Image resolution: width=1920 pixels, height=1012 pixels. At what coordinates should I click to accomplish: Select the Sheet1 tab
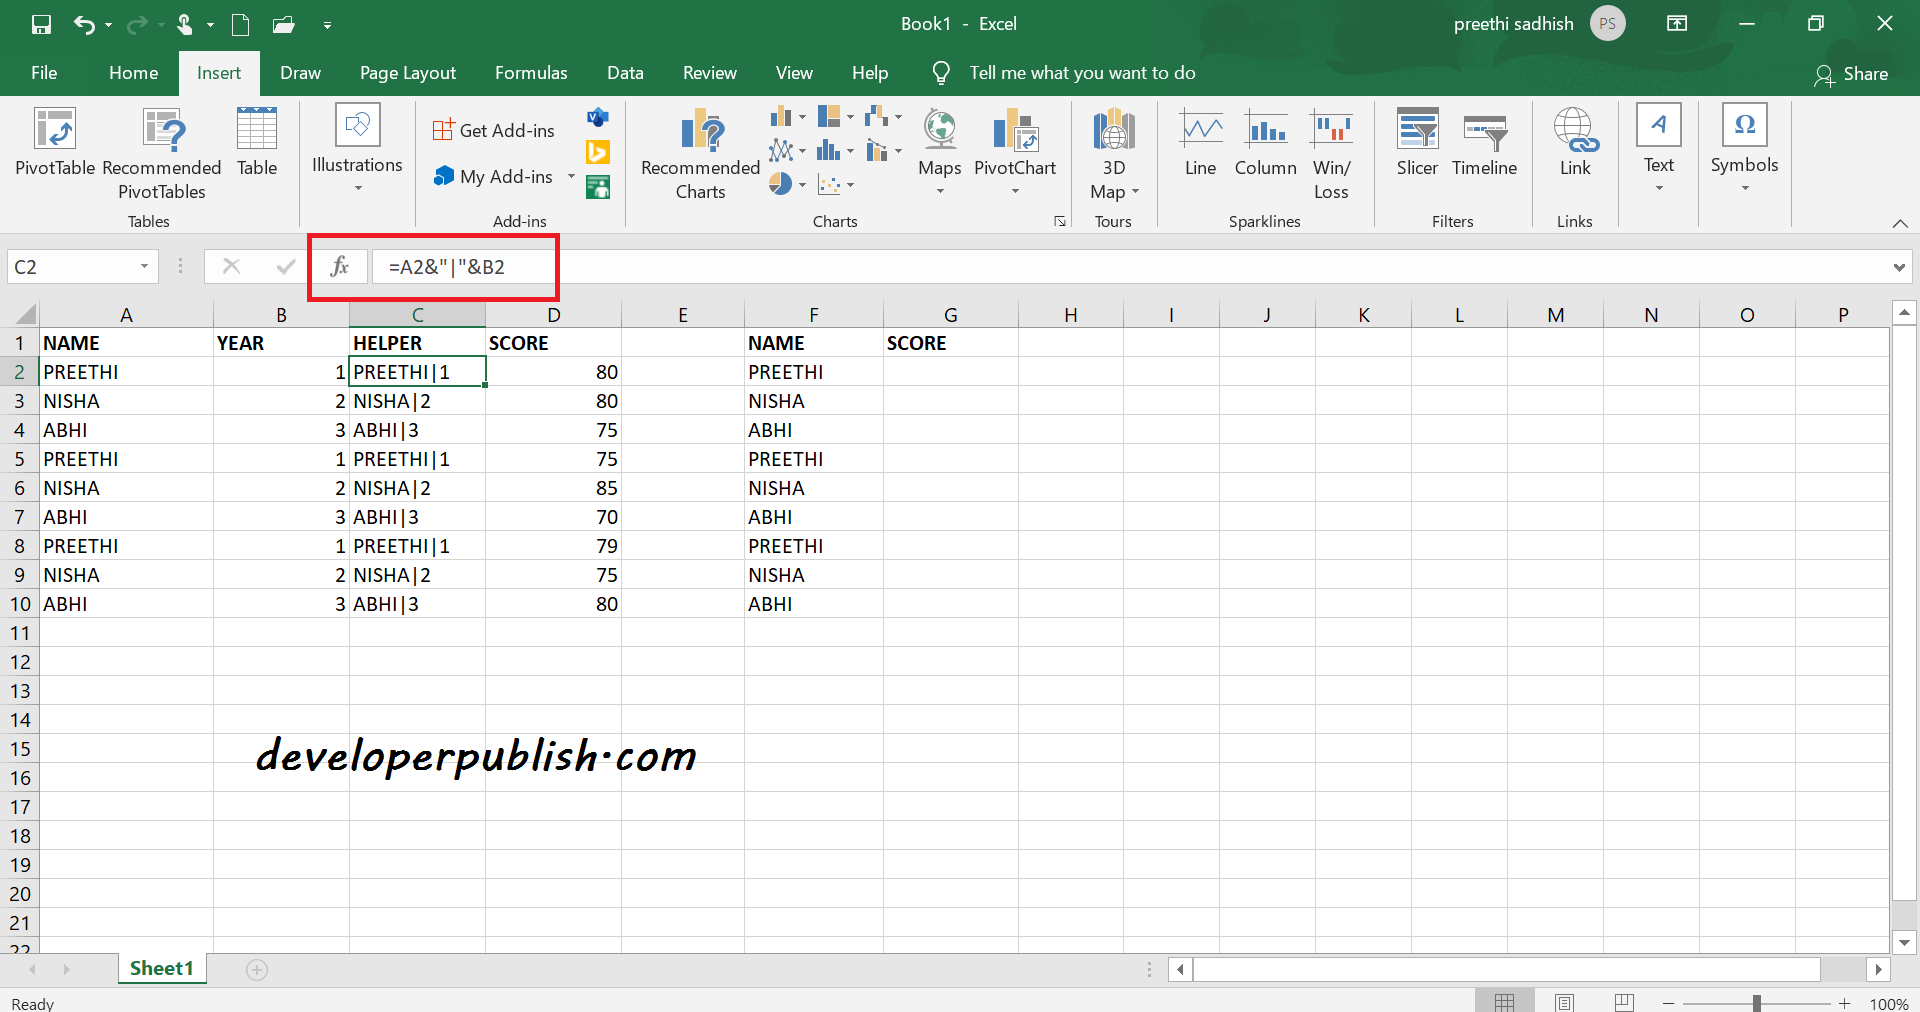(x=161, y=967)
